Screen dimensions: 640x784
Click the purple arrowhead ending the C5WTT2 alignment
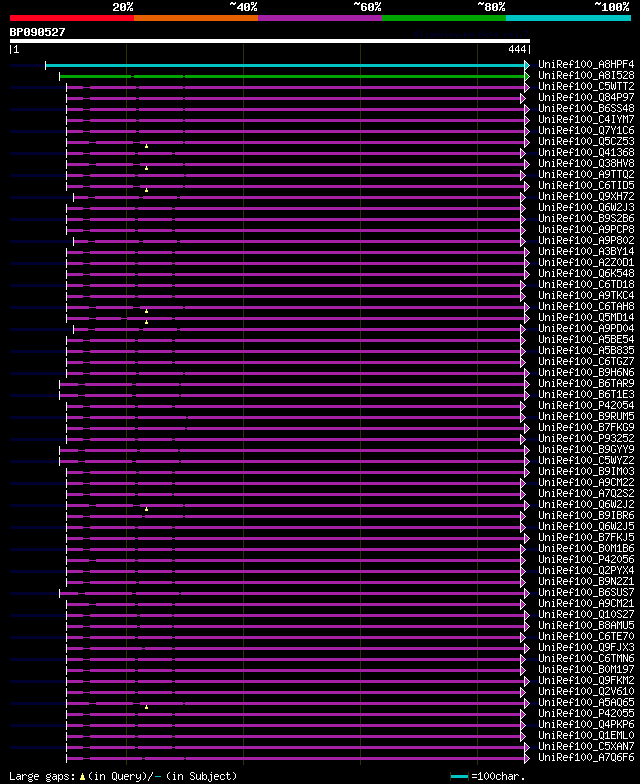coord(526,87)
